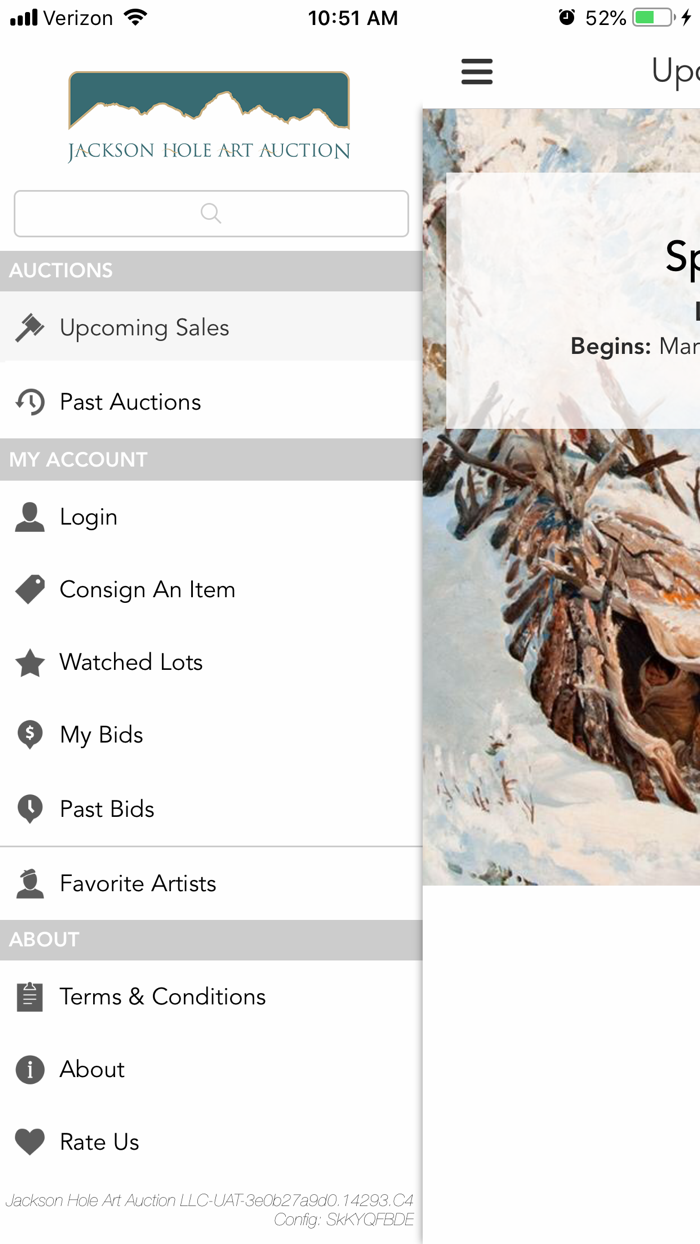Open the Past Auctions menu entry
Screen dimensions: 700x1244
[x=130, y=401]
